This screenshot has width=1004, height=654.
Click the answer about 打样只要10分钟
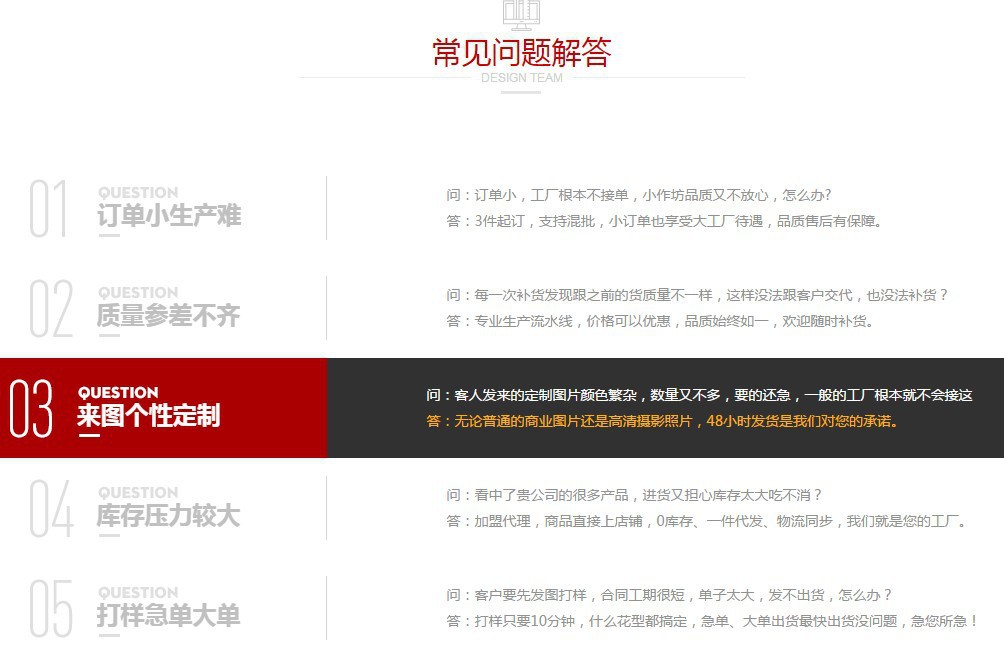click(712, 621)
